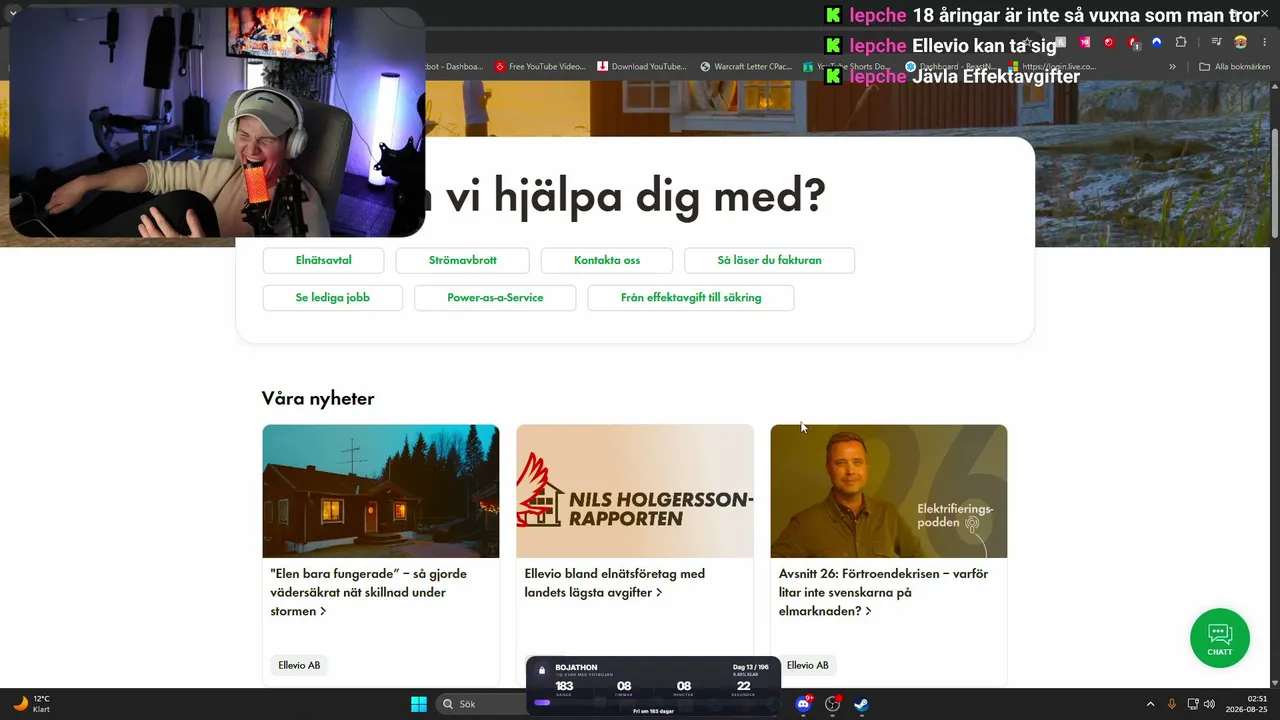Click the Ellevio AB tag on first news card
The image size is (1280, 720).
coord(299,665)
